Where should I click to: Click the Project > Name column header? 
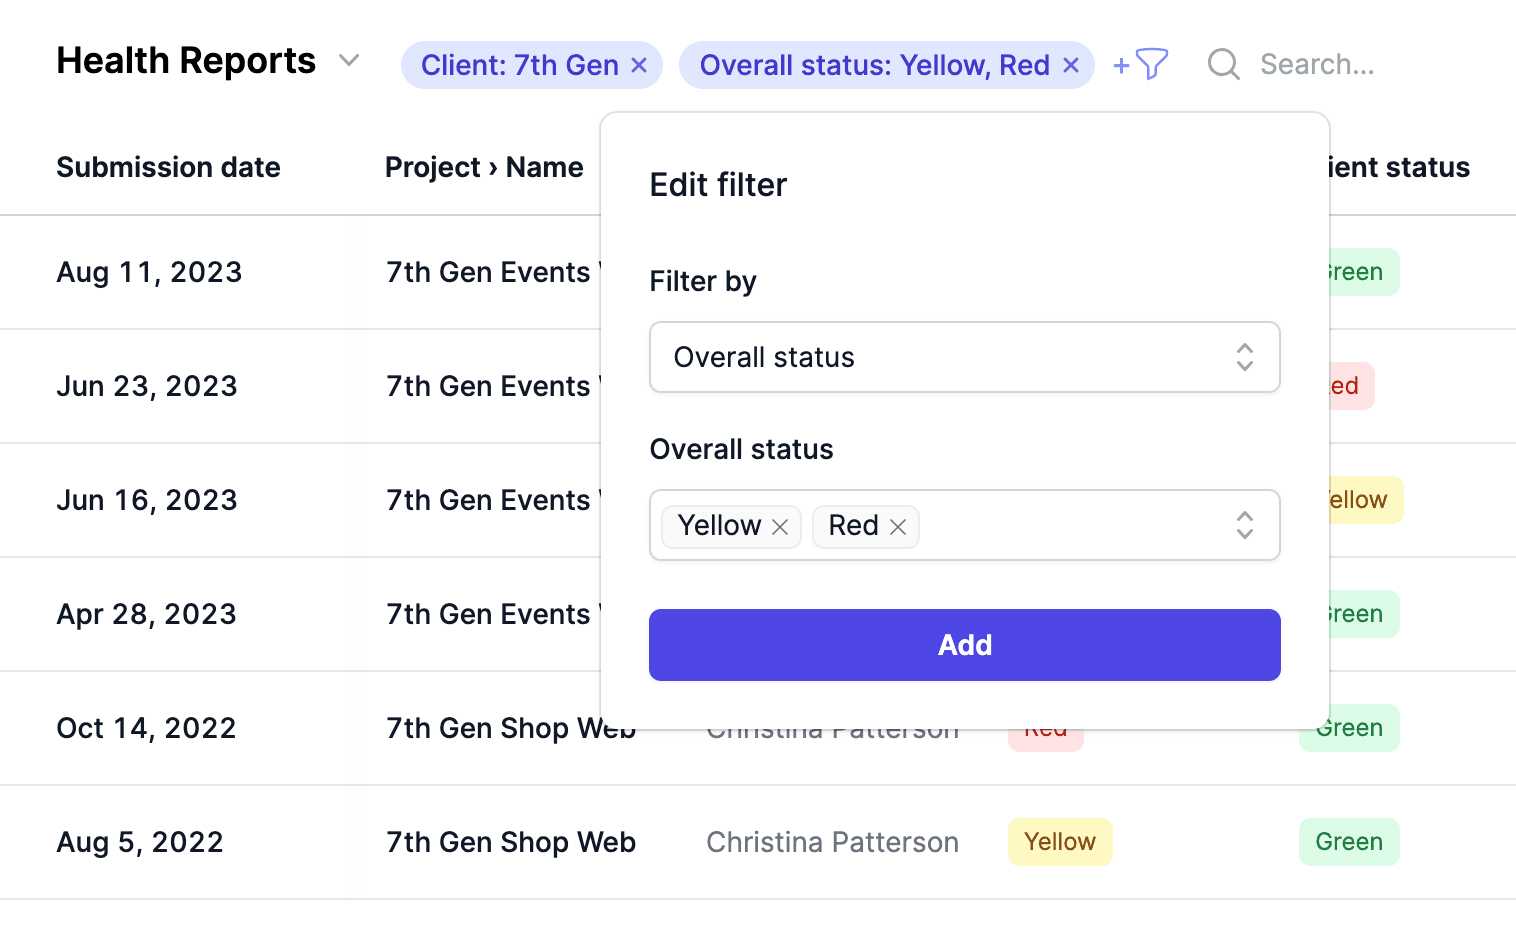(484, 167)
